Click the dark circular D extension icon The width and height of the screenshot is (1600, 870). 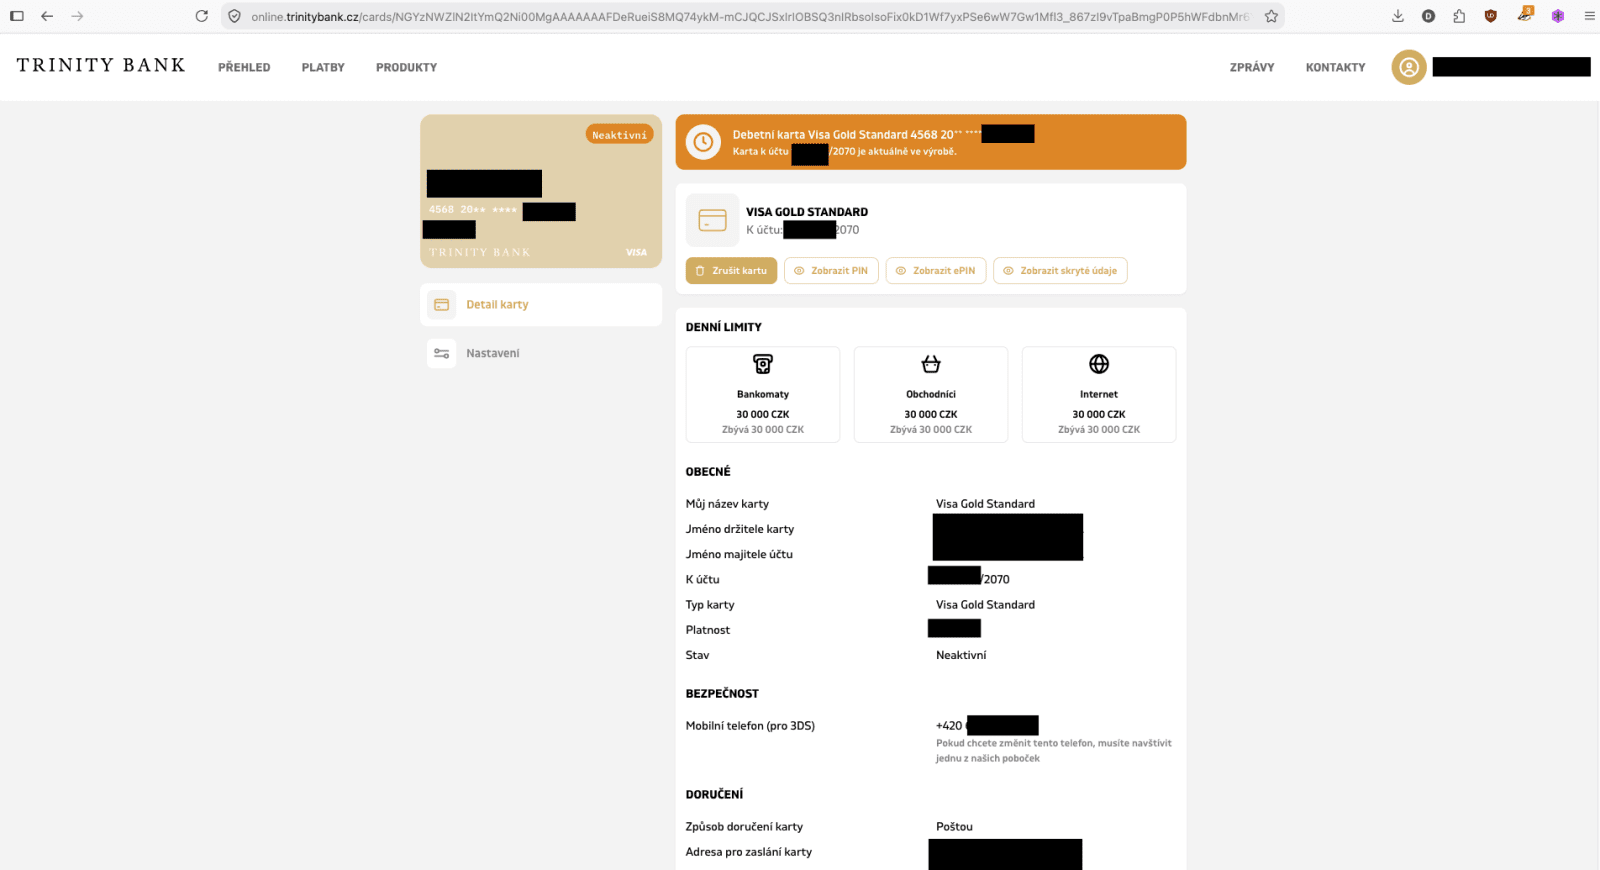(1428, 16)
